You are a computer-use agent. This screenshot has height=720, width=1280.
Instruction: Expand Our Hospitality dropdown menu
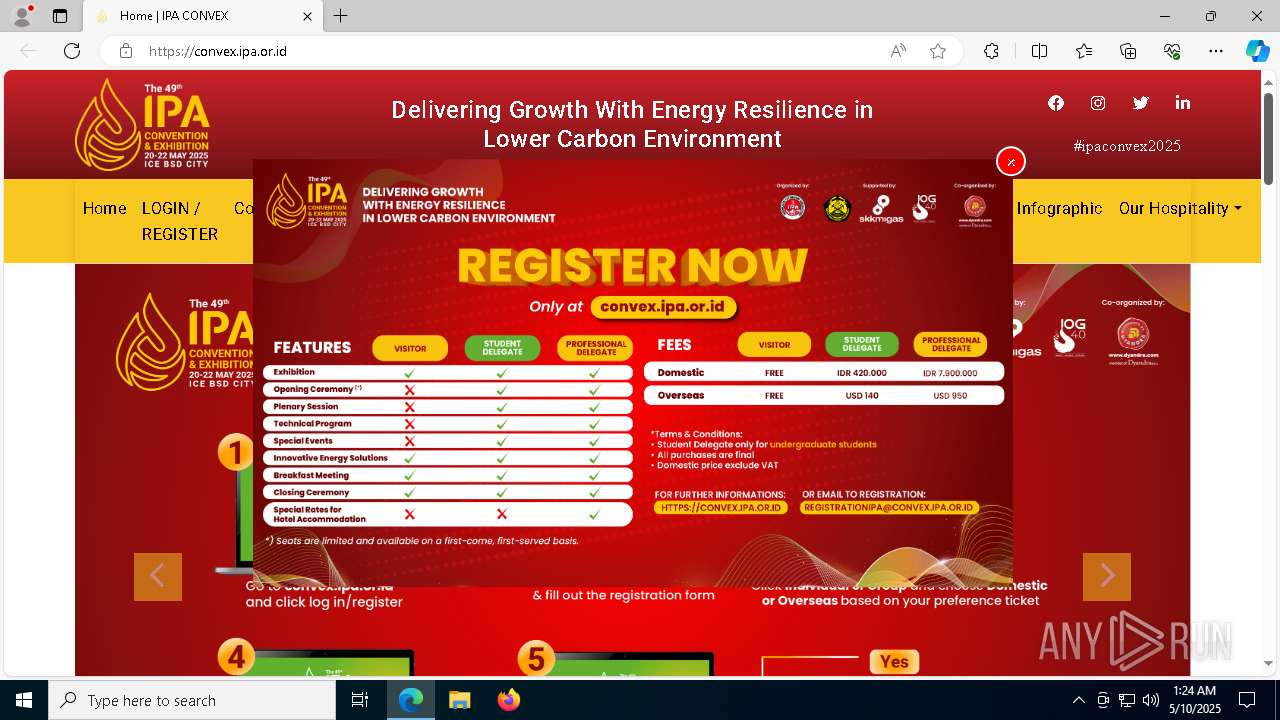point(1180,208)
